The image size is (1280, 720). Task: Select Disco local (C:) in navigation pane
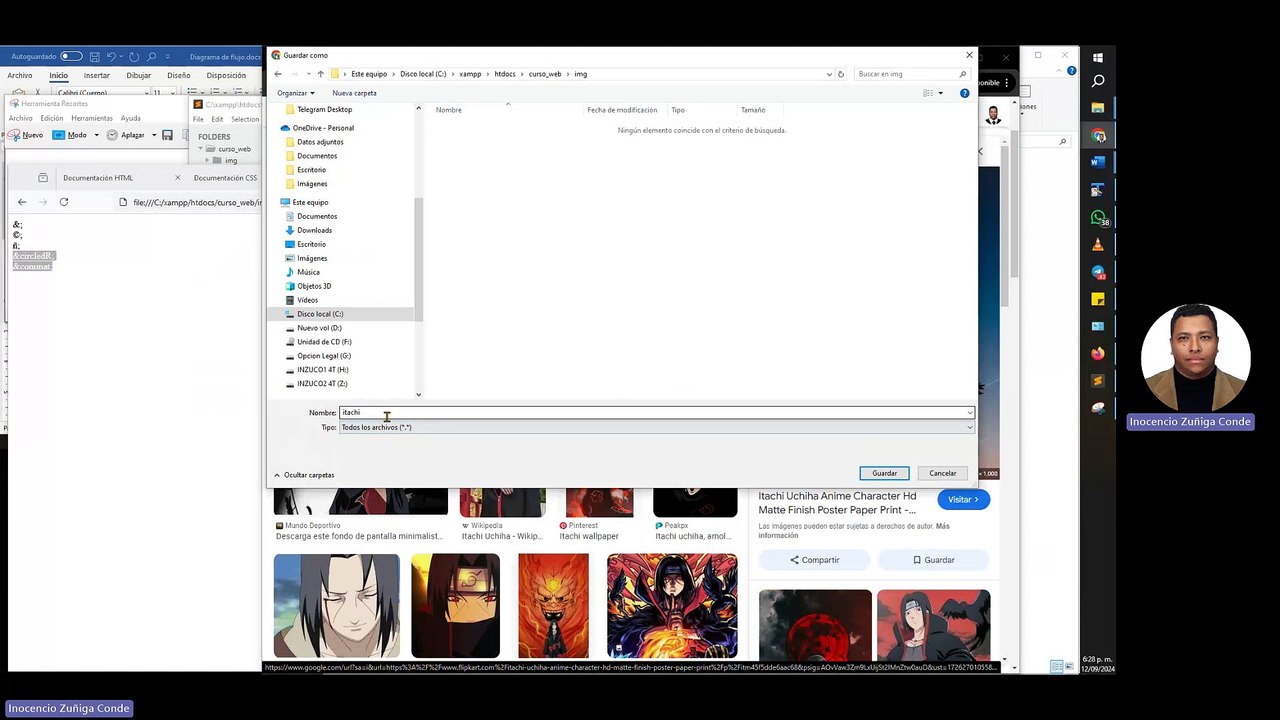[x=314, y=314]
